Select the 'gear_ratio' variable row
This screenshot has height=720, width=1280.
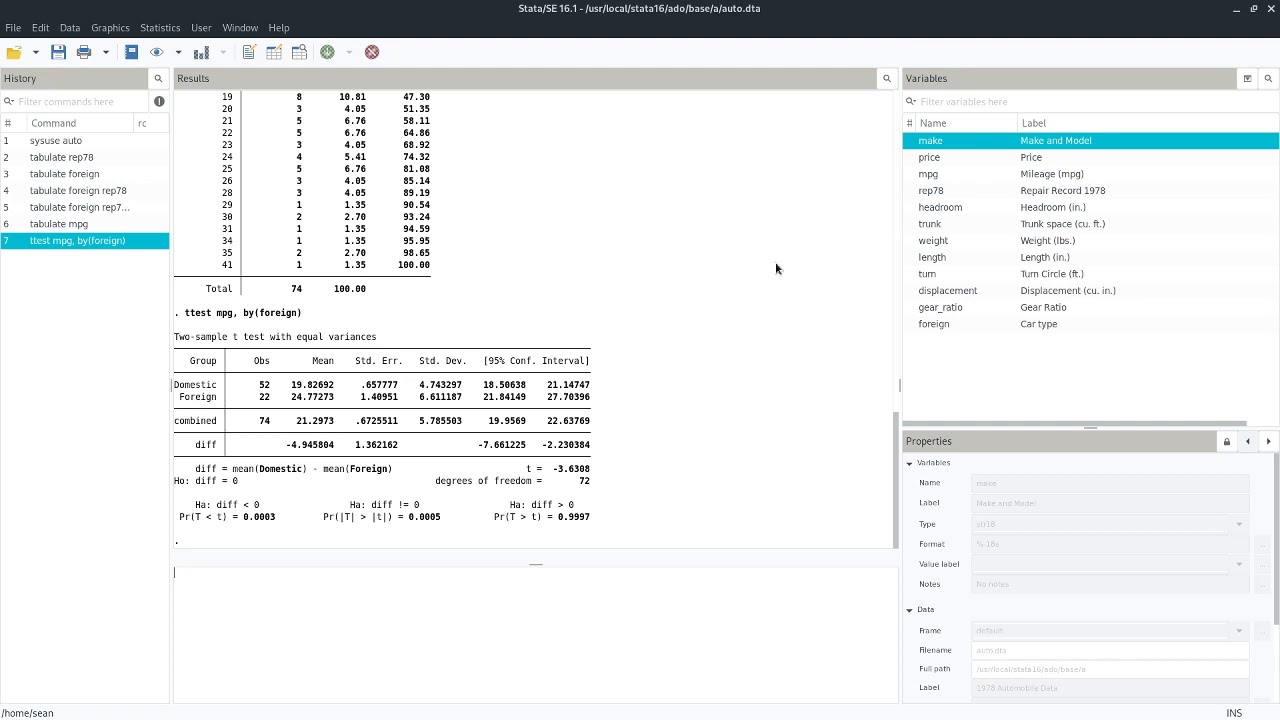point(1090,307)
